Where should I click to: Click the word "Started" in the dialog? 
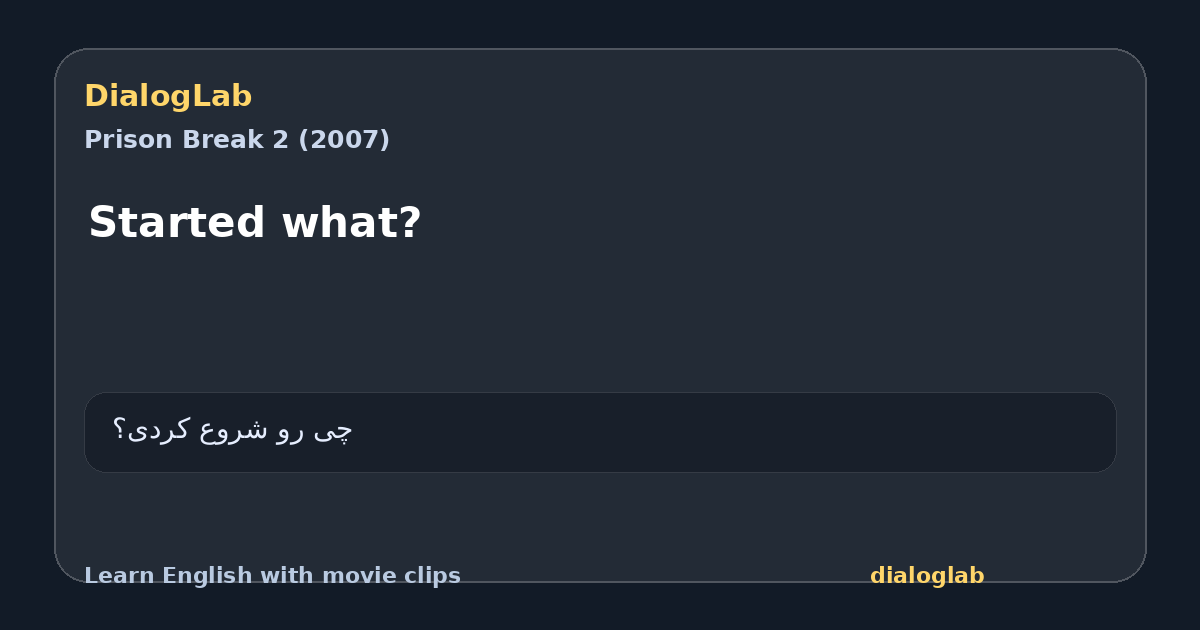click(x=176, y=222)
